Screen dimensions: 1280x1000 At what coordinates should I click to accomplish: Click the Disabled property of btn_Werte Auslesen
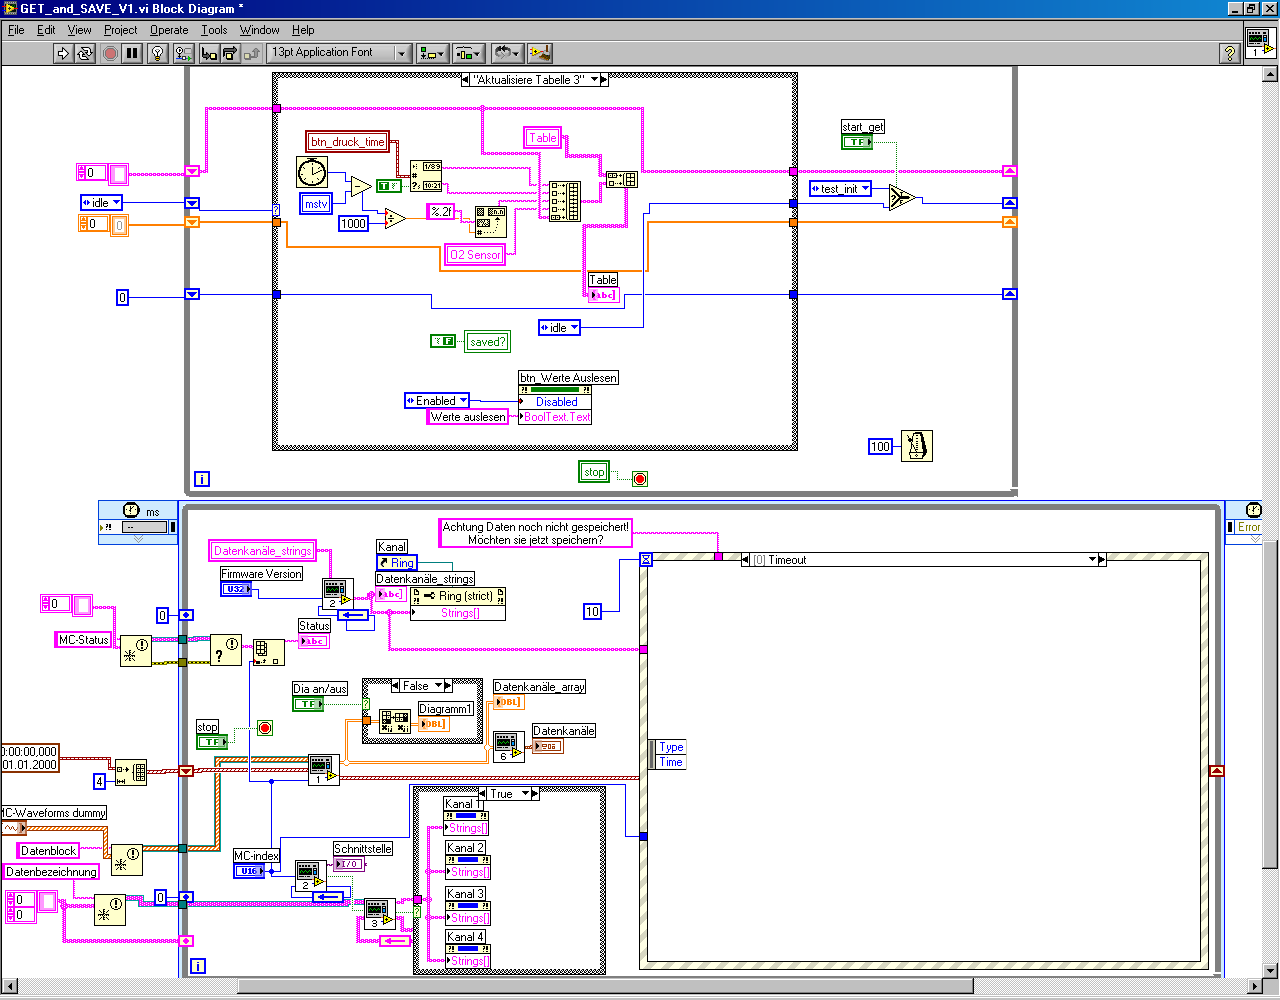[x=555, y=402]
